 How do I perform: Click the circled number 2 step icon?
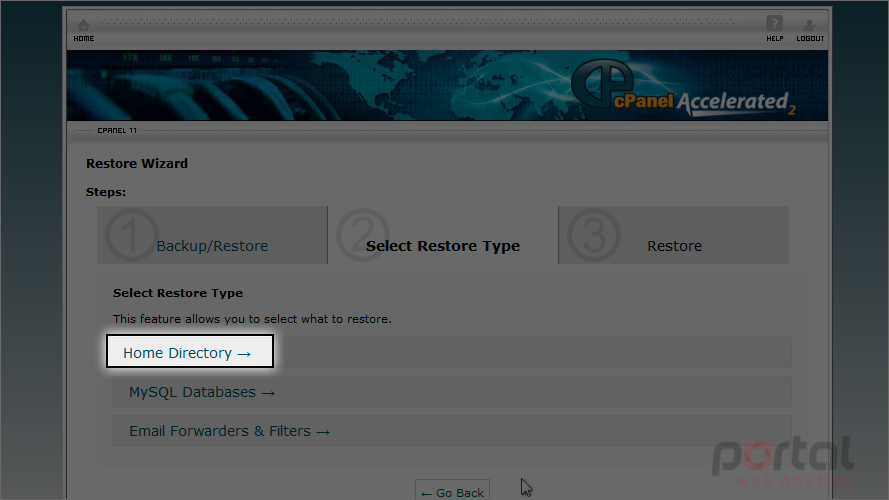(x=363, y=235)
